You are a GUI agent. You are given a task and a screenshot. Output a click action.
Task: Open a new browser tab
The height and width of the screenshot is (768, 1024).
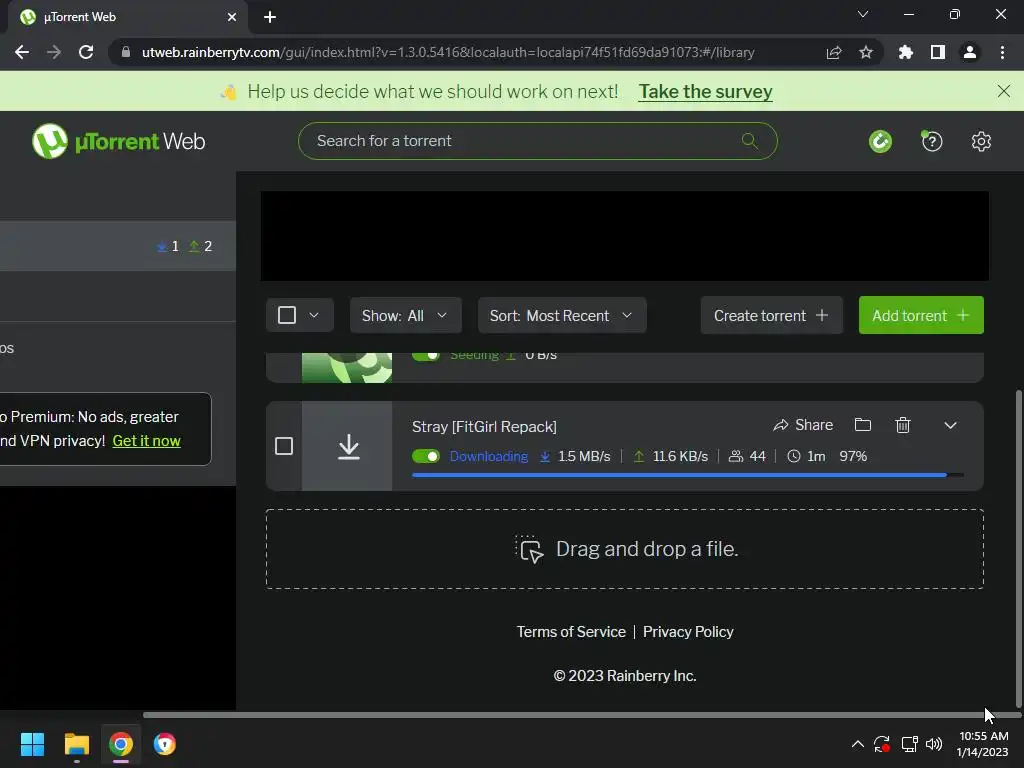coord(270,17)
